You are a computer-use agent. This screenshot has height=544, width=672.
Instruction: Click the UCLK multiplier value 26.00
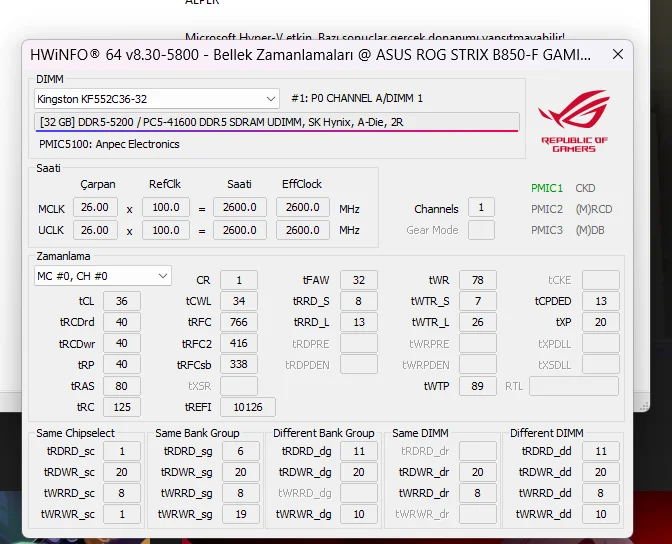pos(95,230)
